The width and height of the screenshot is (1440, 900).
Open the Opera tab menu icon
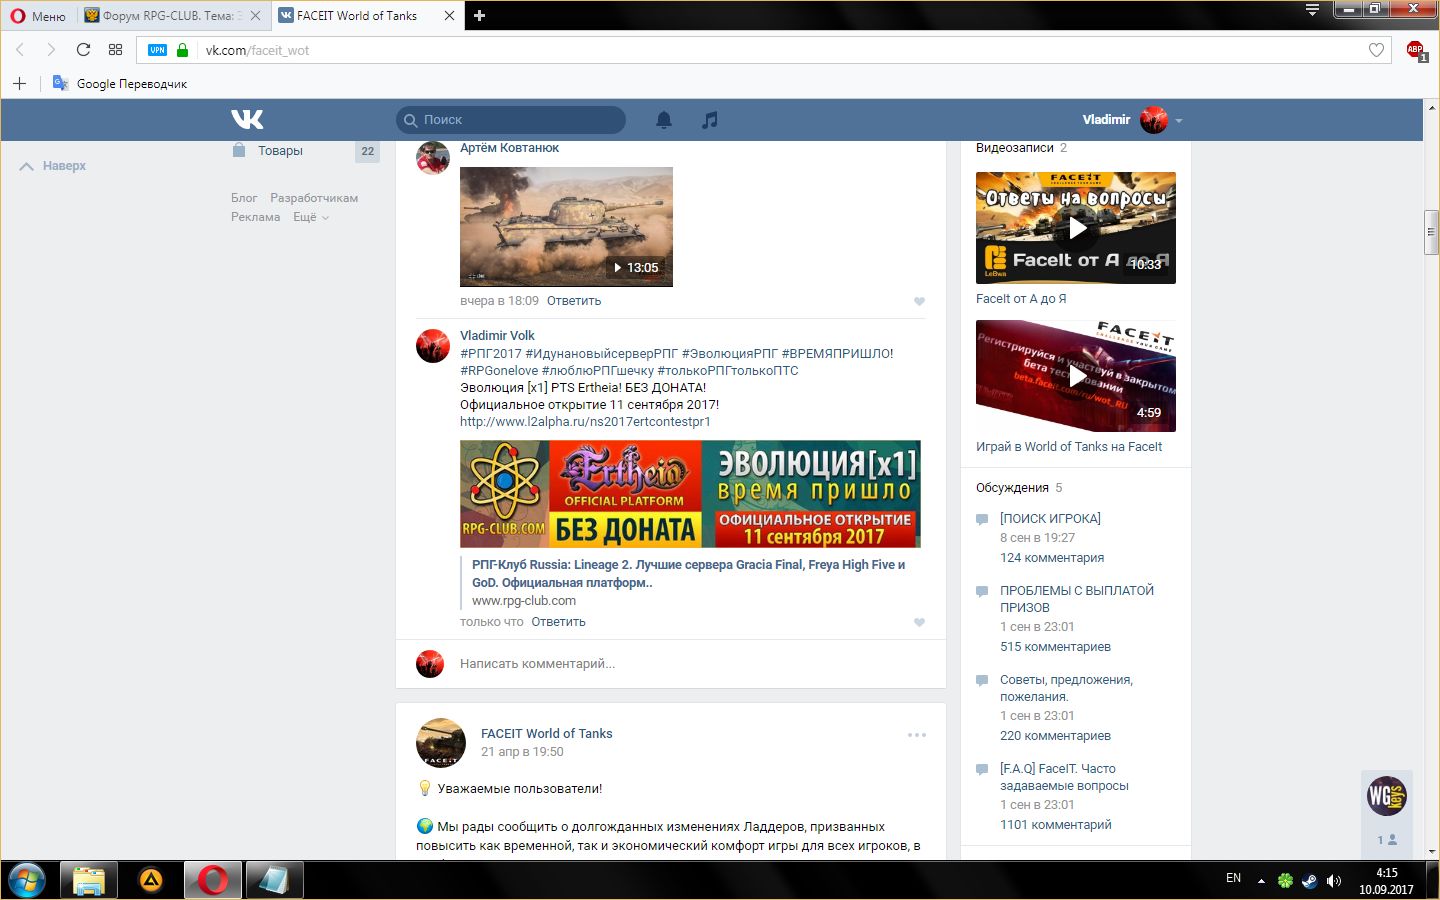(x=1312, y=10)
